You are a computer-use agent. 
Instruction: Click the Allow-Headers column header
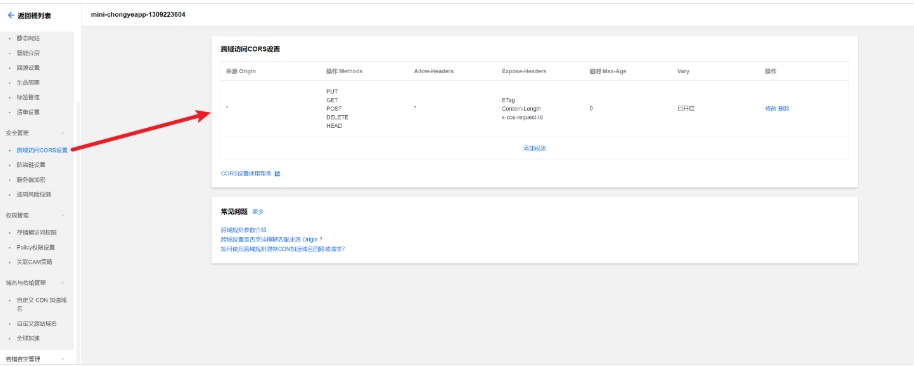(434, 71)
